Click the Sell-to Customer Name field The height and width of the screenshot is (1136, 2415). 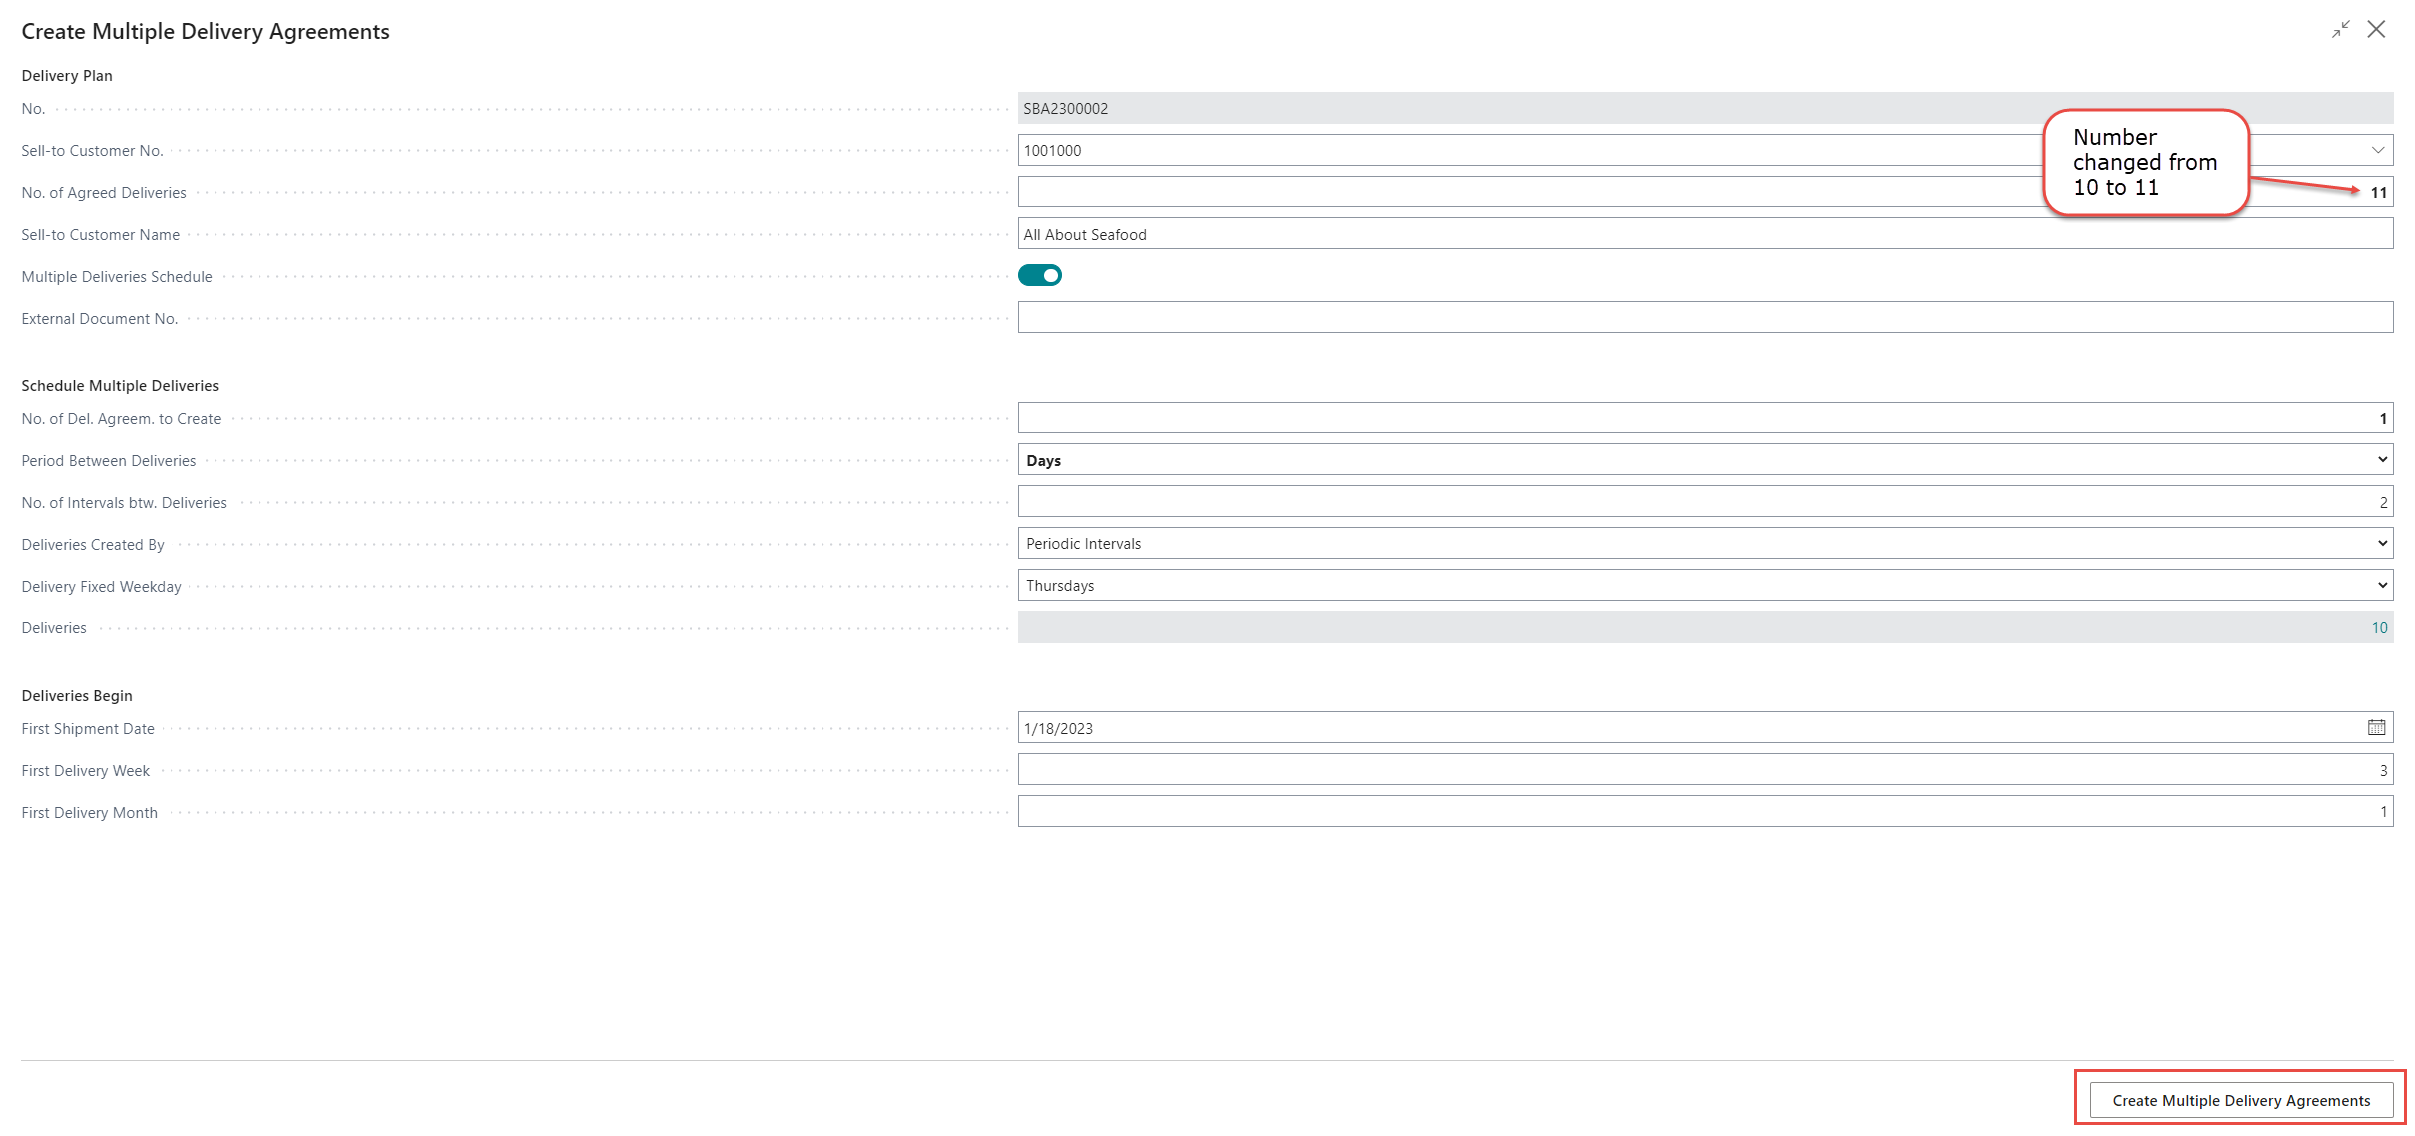point(1704,234)
